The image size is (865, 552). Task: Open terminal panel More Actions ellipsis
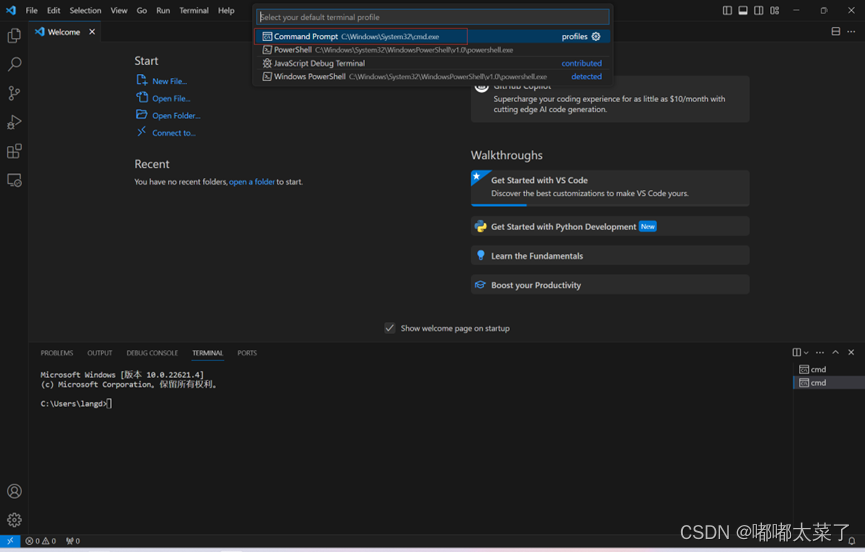(x=820, y=352)
